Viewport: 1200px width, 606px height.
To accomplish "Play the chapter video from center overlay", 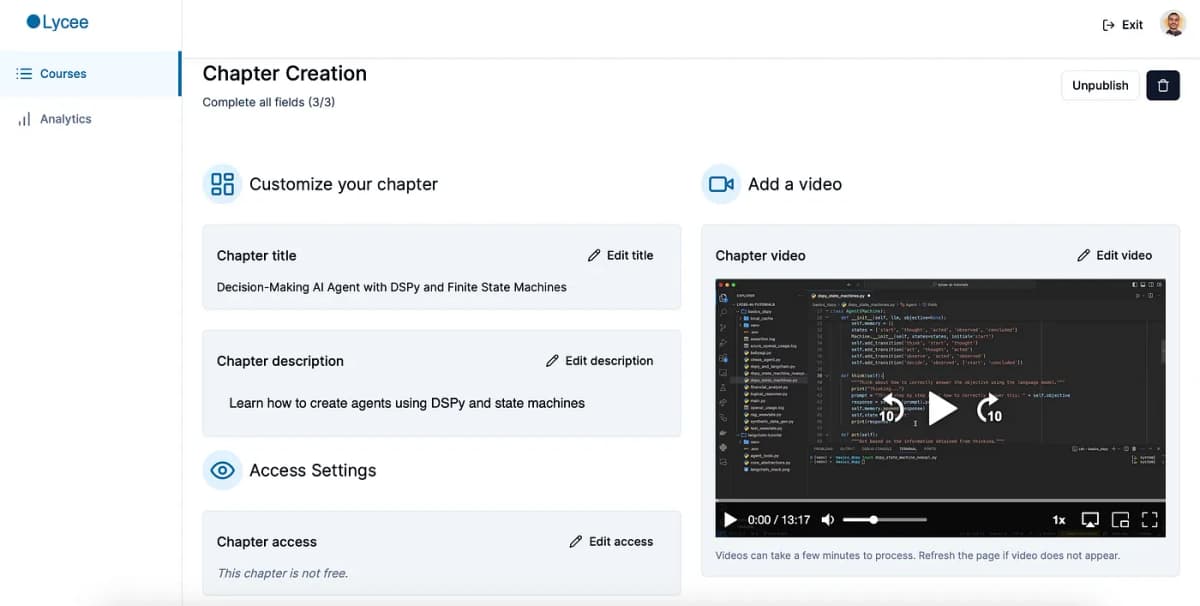I will (941, 408).
